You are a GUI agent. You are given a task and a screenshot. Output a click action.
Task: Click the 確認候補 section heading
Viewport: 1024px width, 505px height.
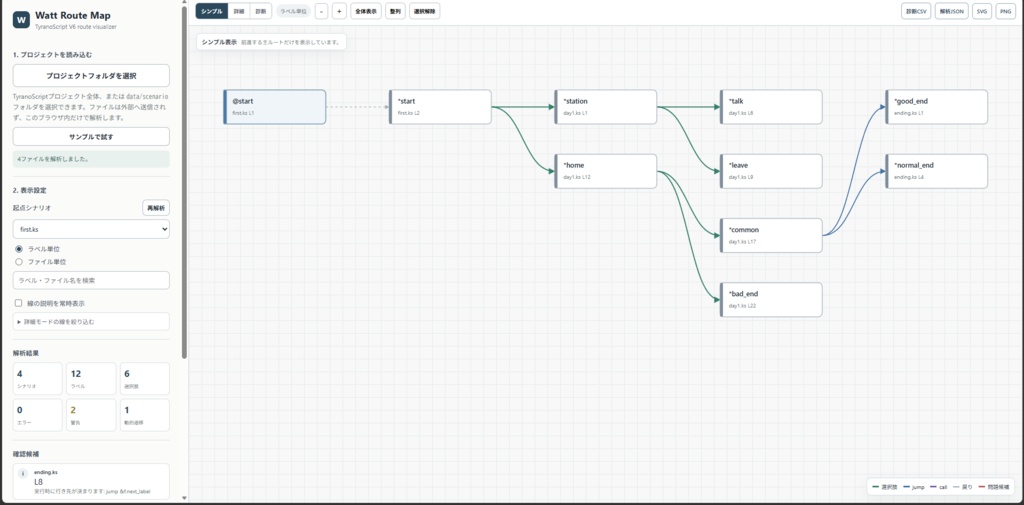coord(25,453)
